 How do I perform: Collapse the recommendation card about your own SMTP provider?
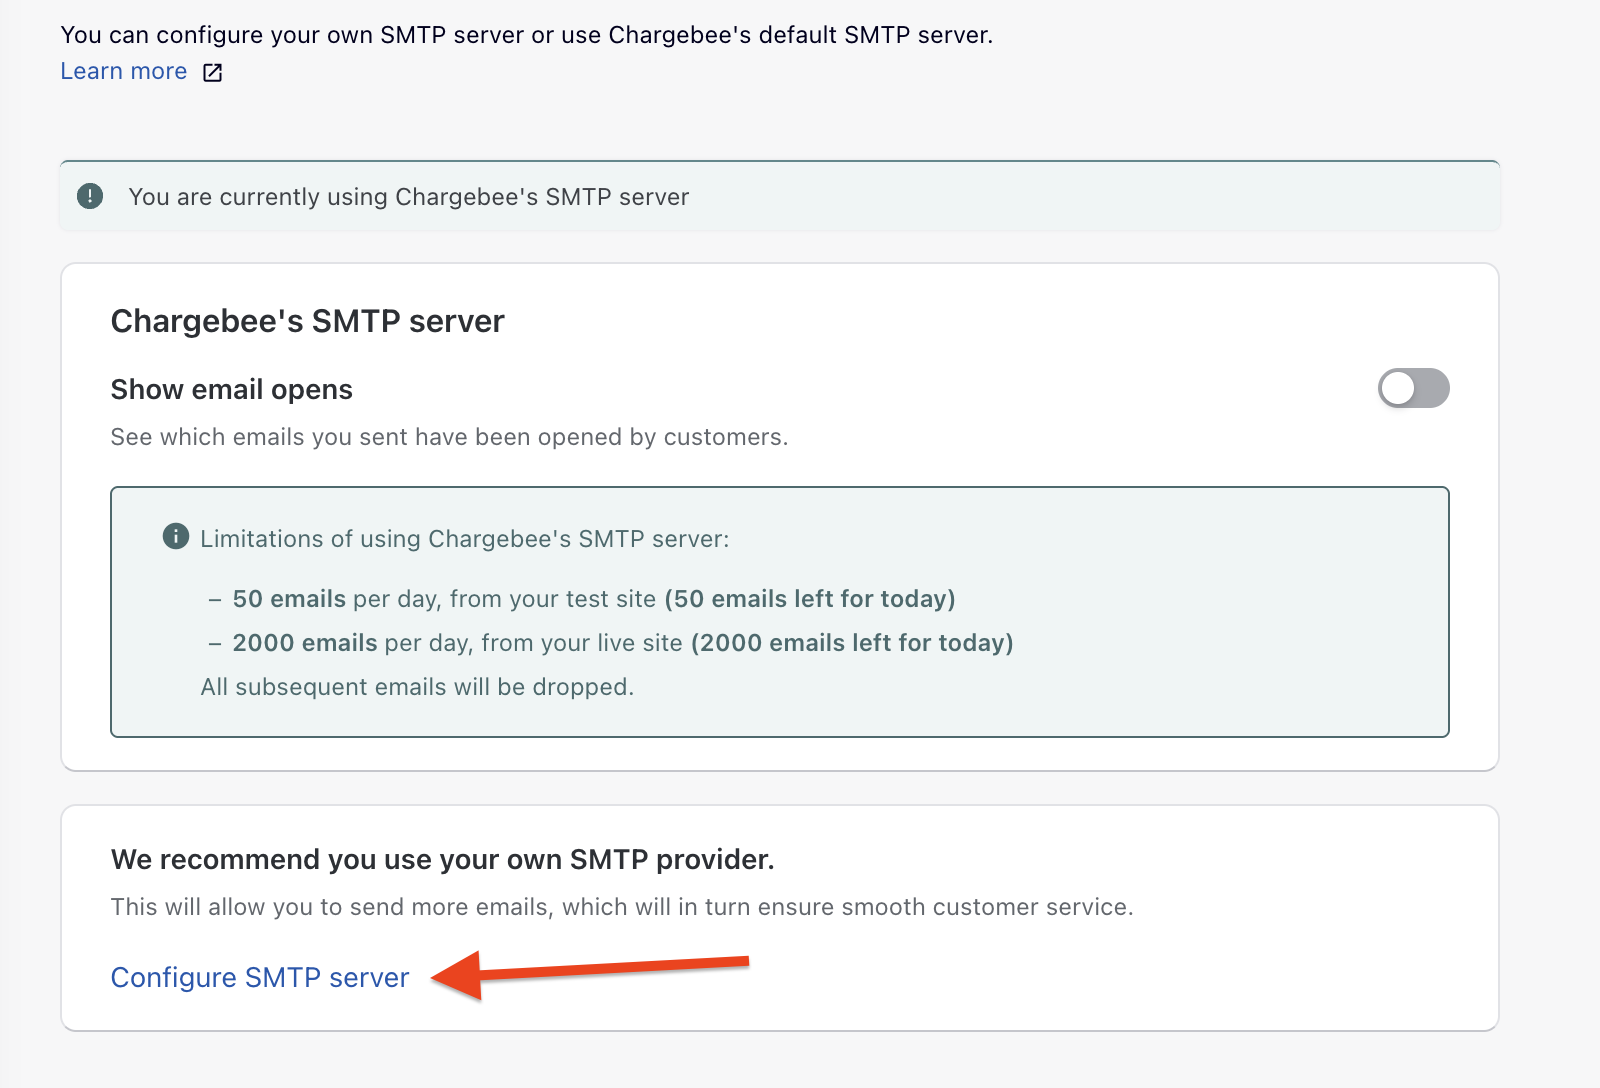[x=443, y=858]
